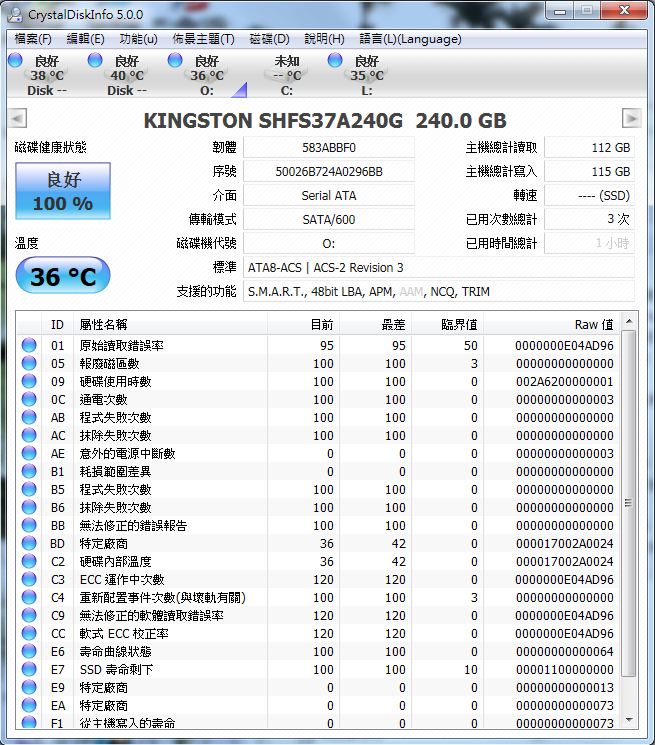This screenshot has height=745, width=655.
Task: Click the 最差 column header
Action: tap(376, 325)
